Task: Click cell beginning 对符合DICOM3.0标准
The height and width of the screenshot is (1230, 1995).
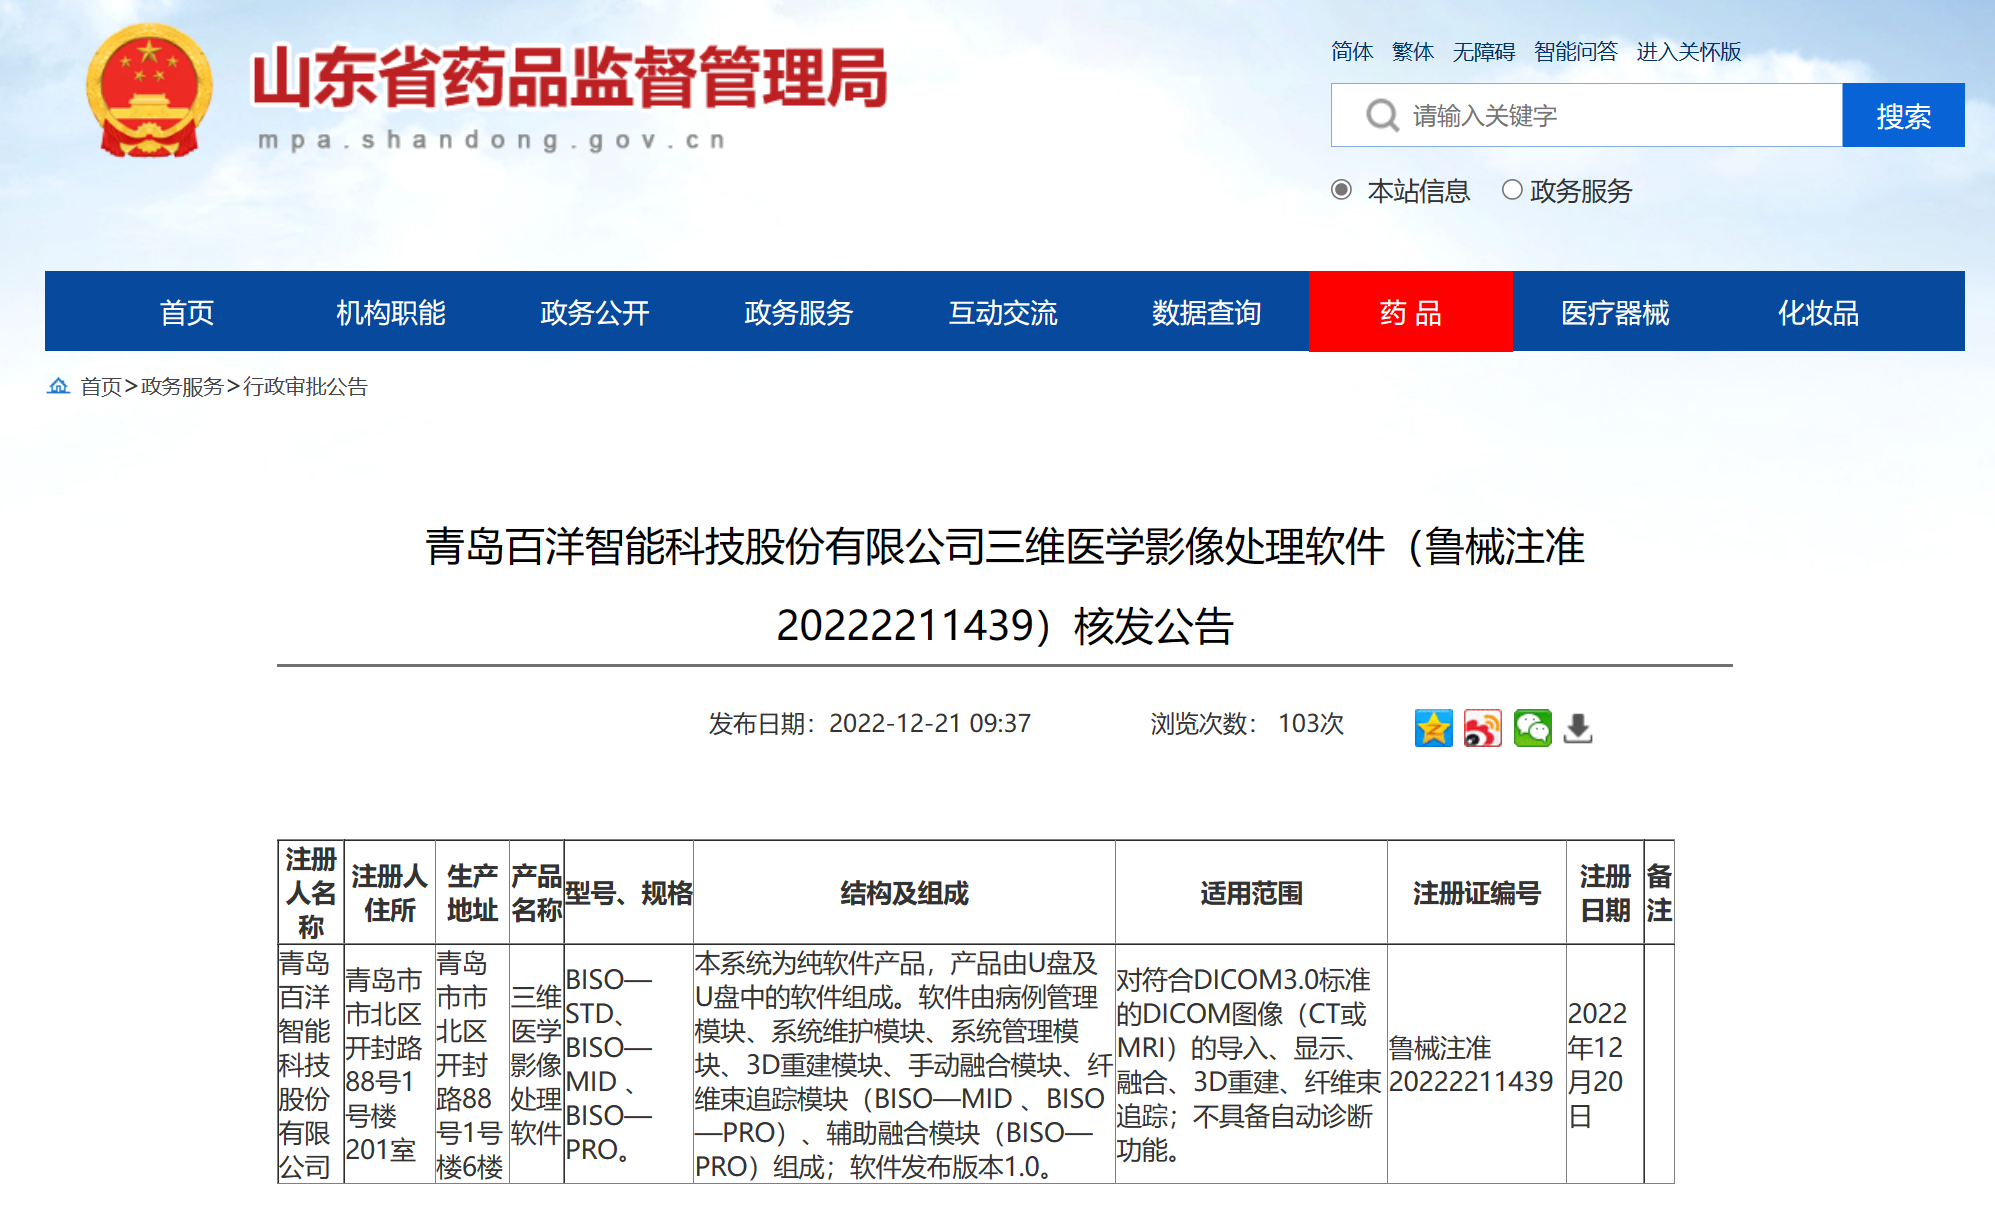Action: 1251,1065
